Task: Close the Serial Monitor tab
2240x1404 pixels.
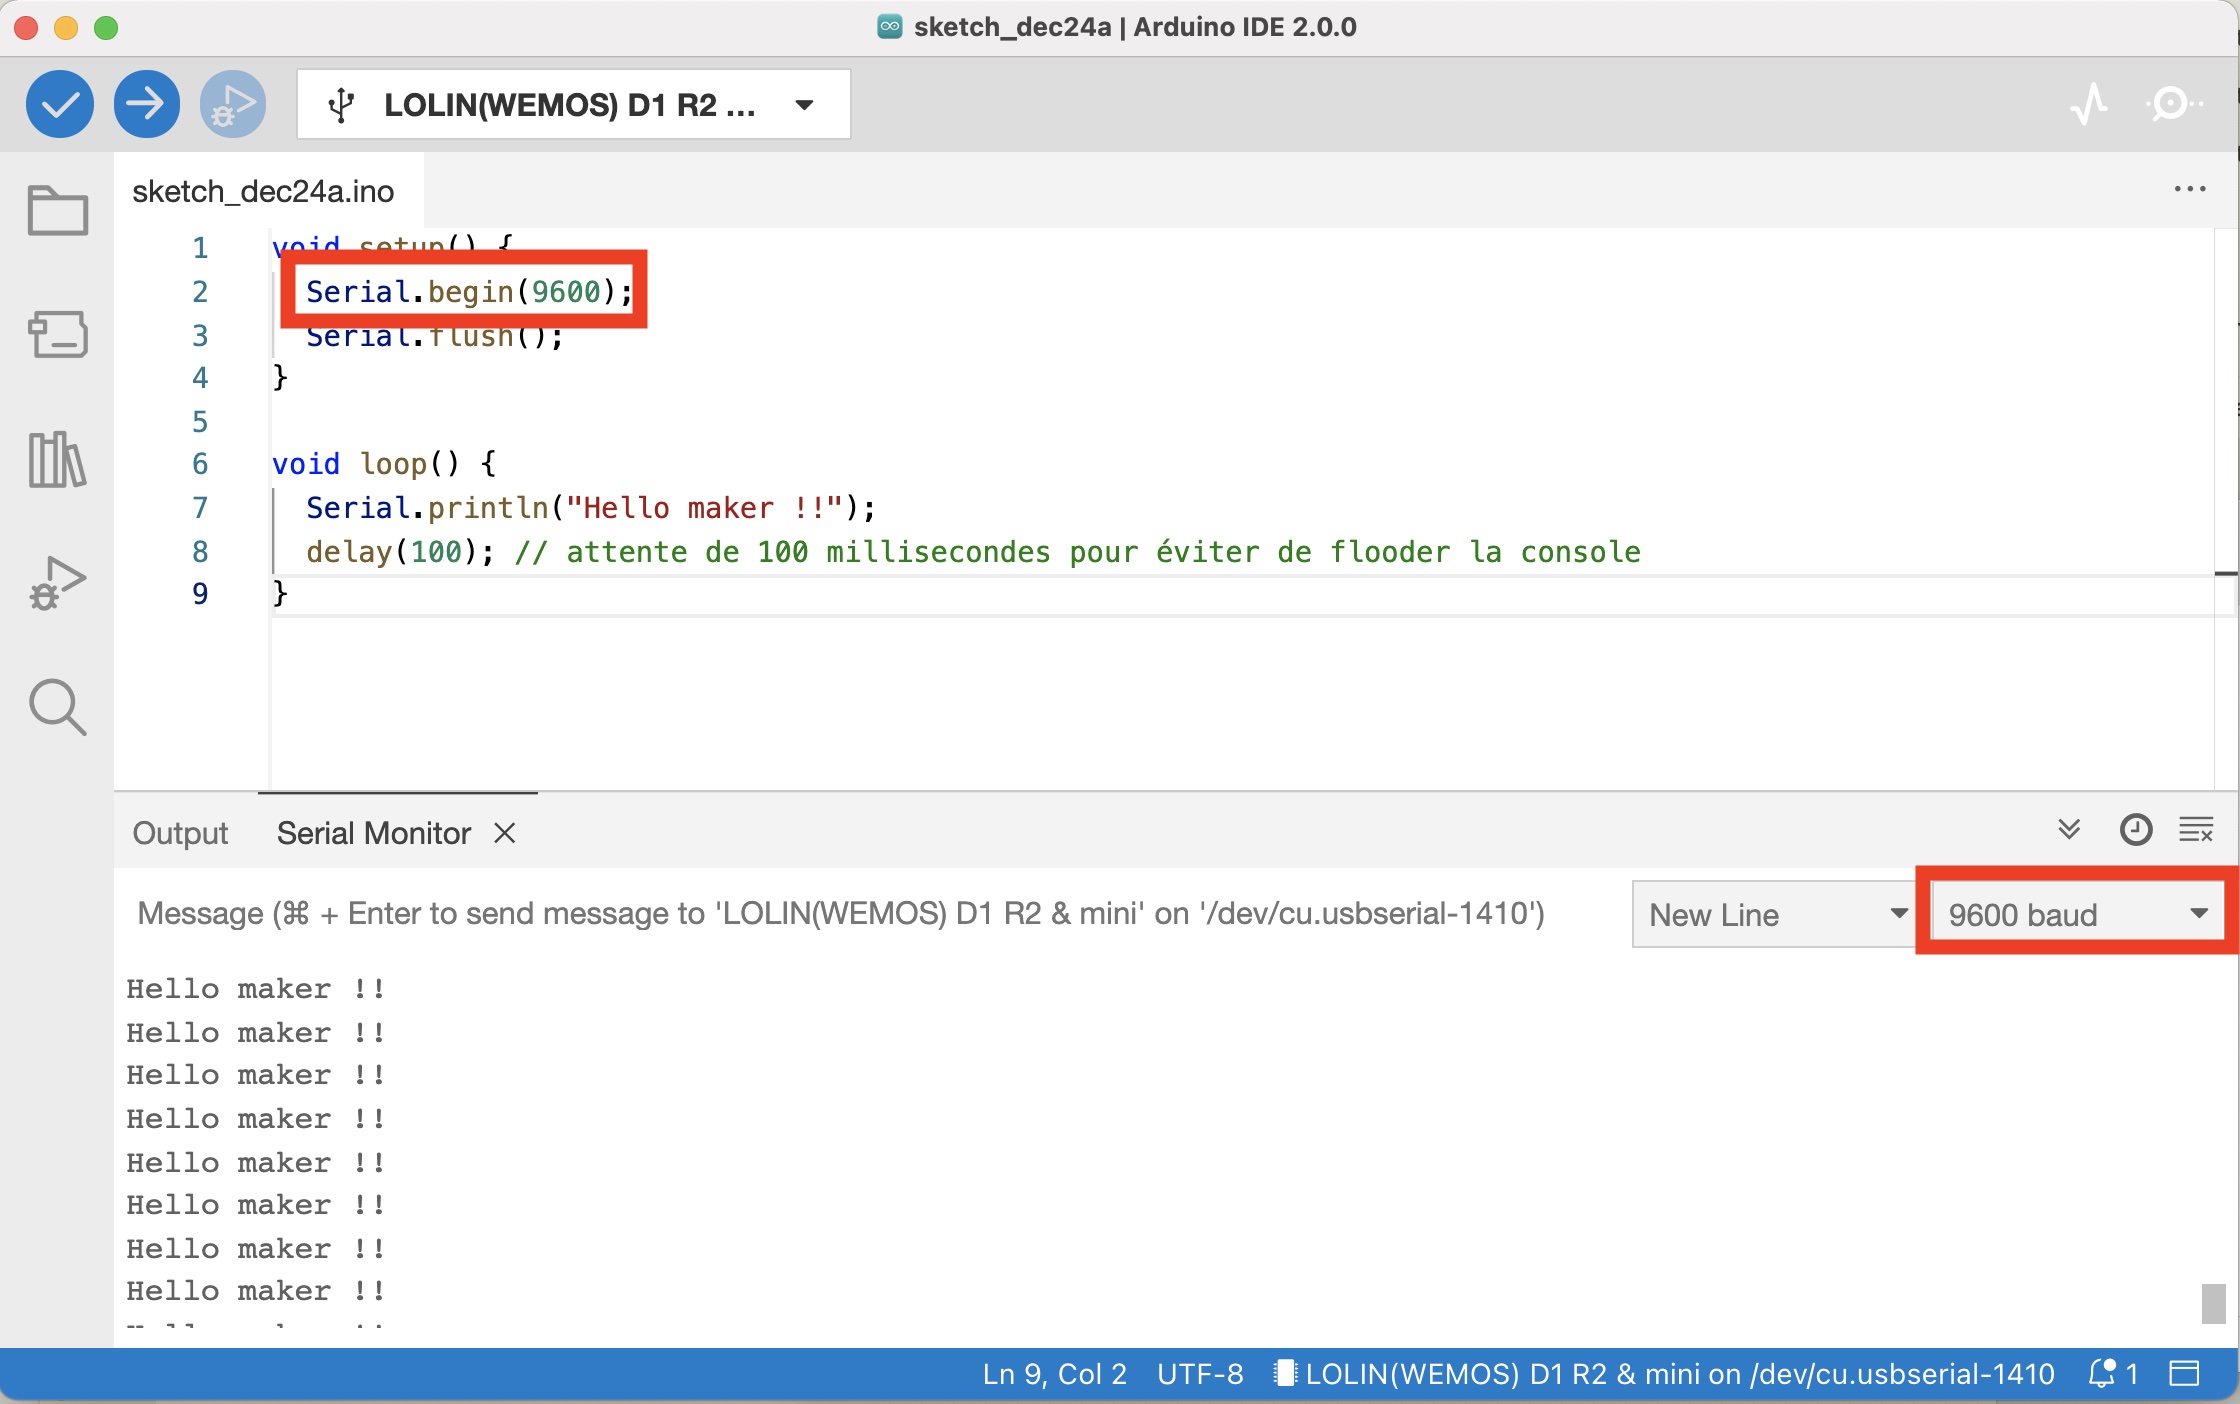Action: click(505, 833)
